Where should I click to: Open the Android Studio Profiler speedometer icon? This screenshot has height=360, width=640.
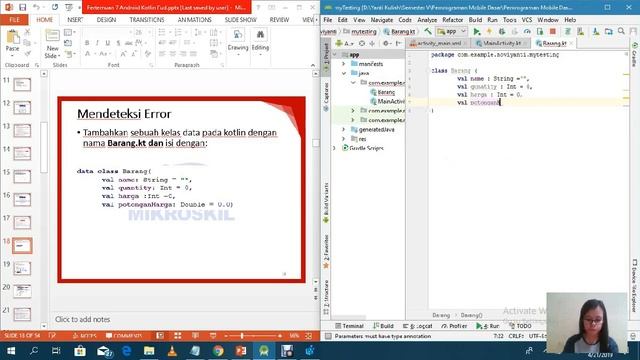[x=527, y=31]
